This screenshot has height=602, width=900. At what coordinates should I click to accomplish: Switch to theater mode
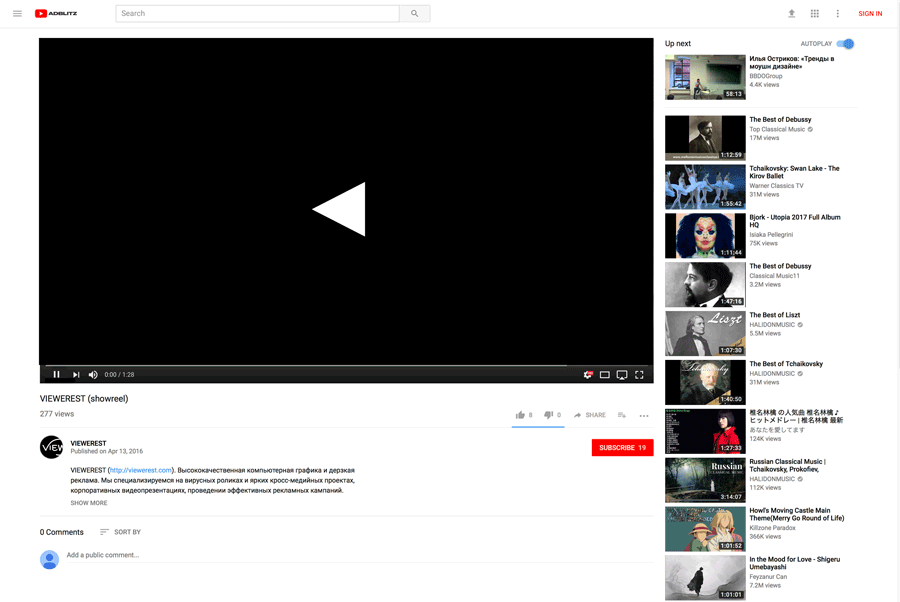pyautogui.click(x=605, y=375)
